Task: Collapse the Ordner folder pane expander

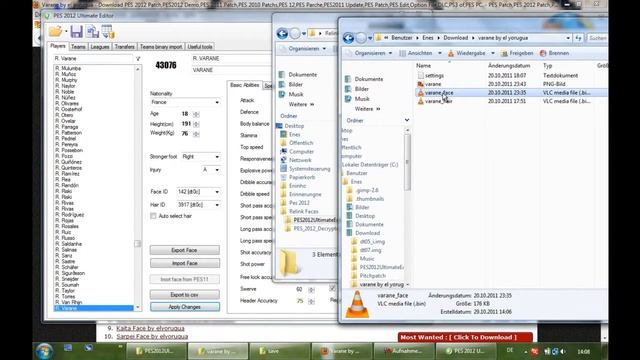Action: (407, 120)
